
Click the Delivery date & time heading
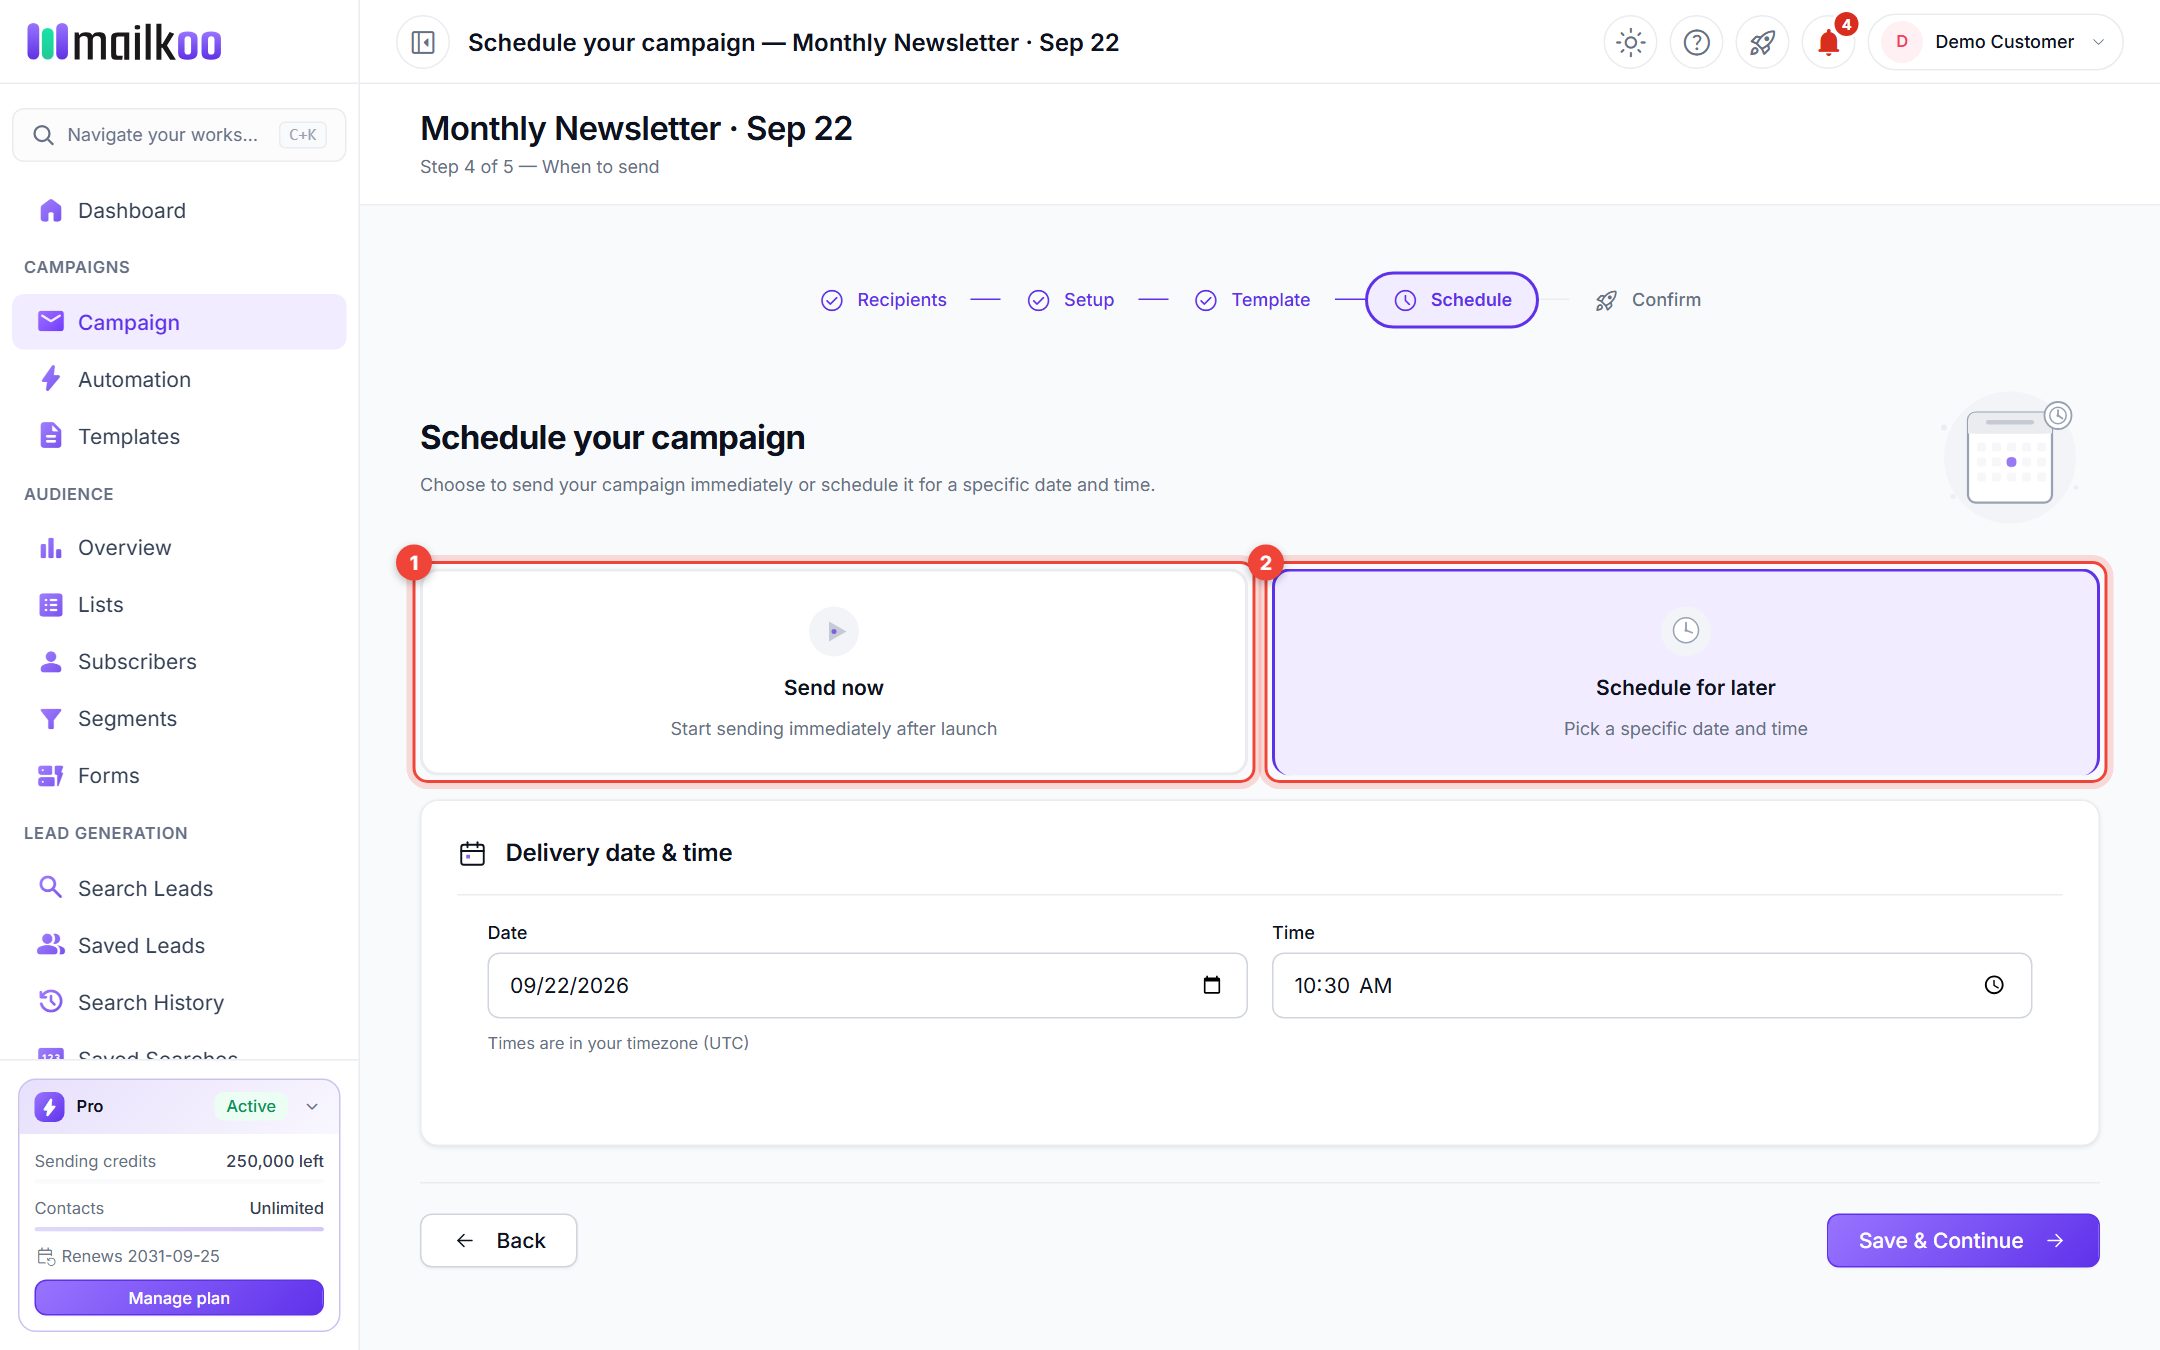[618, 853]
